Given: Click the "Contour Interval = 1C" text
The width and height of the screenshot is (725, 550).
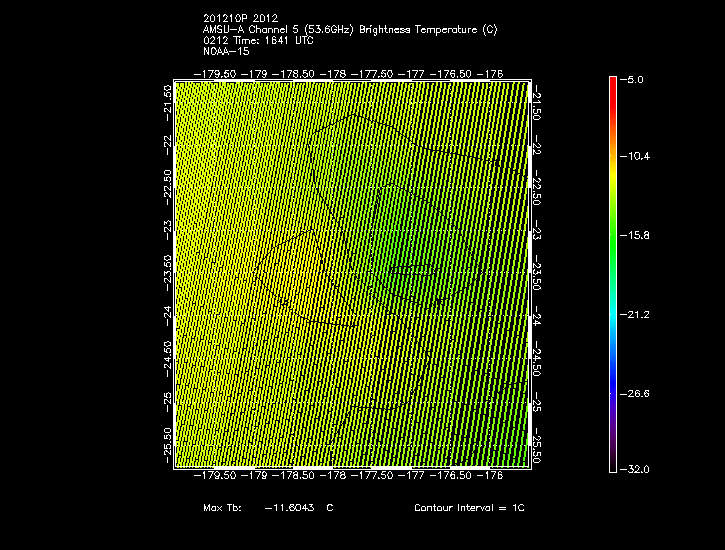Looking at the screenshot, I should [x=469, y=508].
